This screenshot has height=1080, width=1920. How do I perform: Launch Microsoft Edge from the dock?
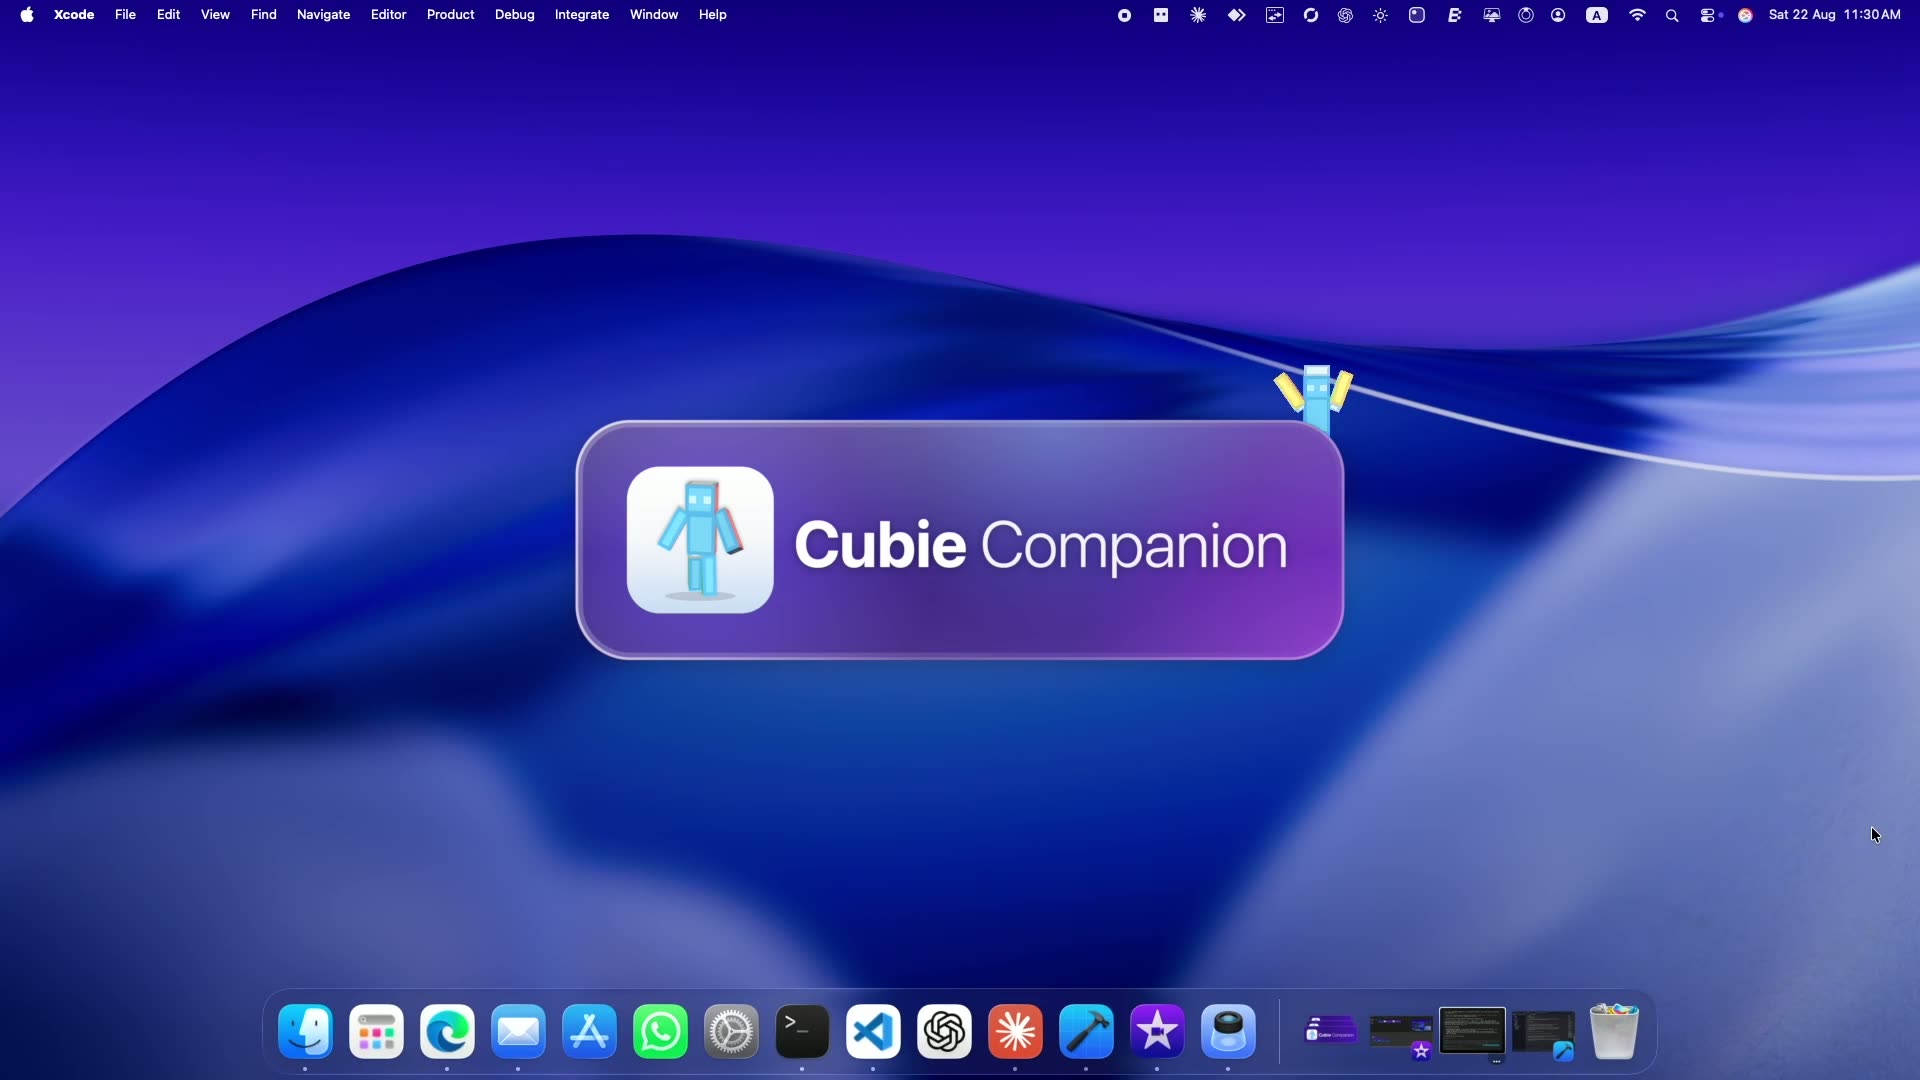point(447,1031)
